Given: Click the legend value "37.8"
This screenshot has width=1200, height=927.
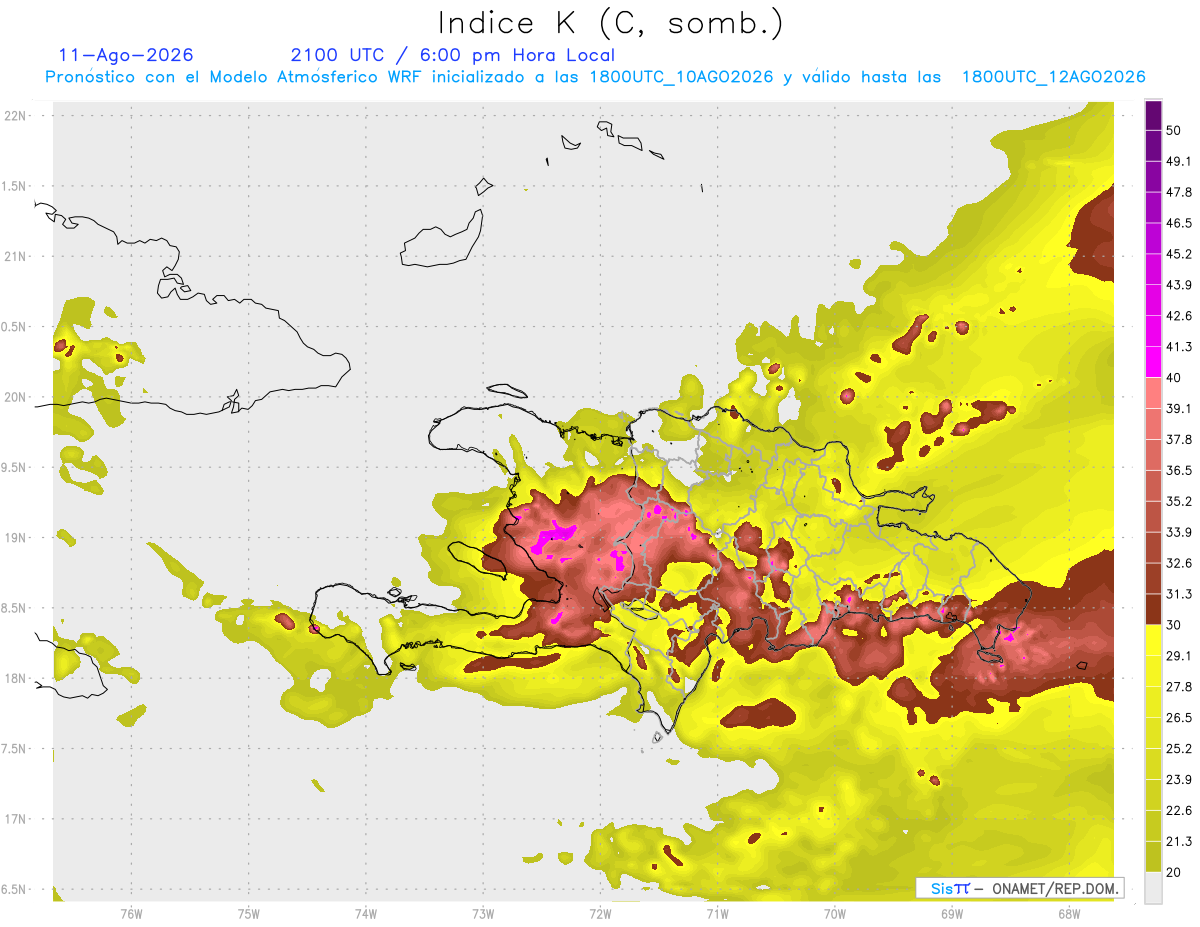Looking at the screenshot, I should click(1179, 440).
